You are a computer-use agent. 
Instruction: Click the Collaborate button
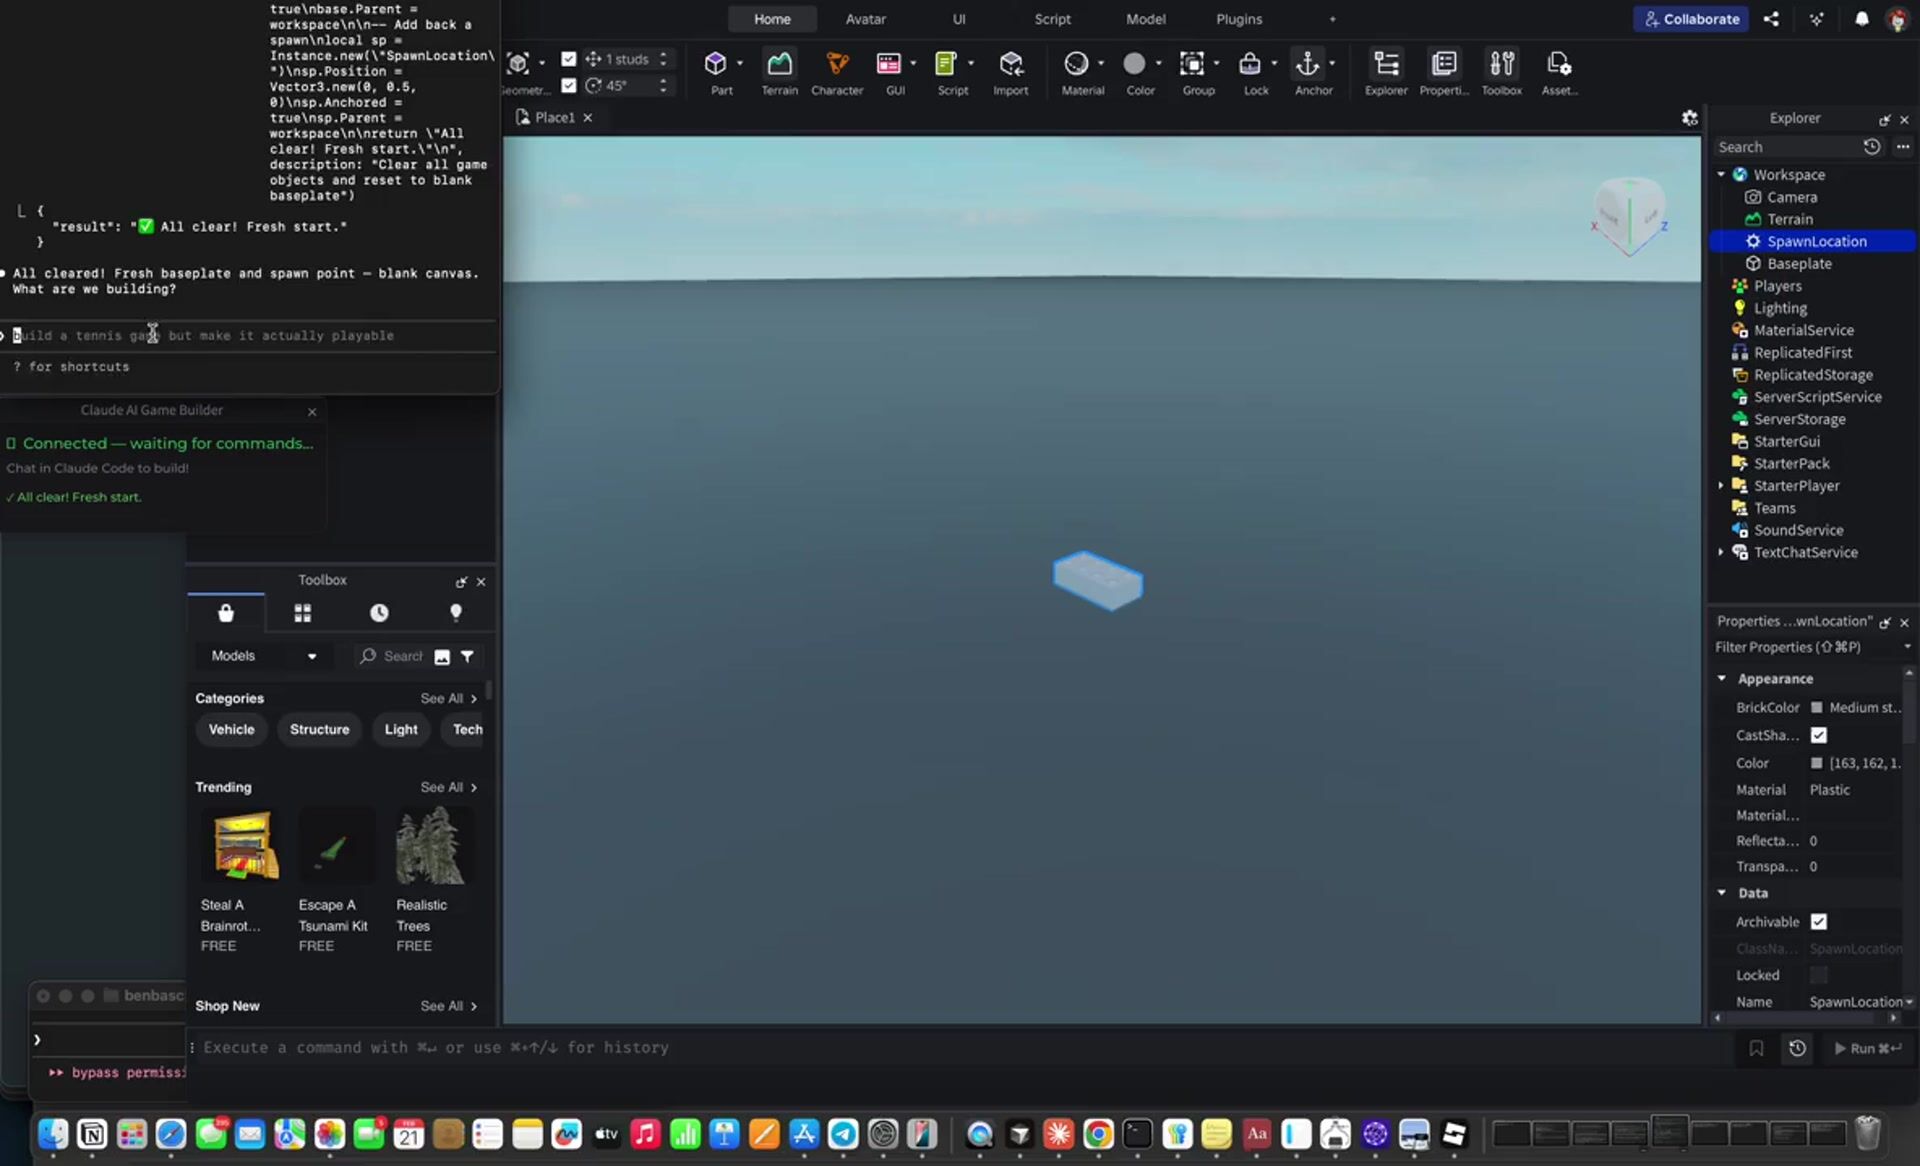tap(1691, 19)
